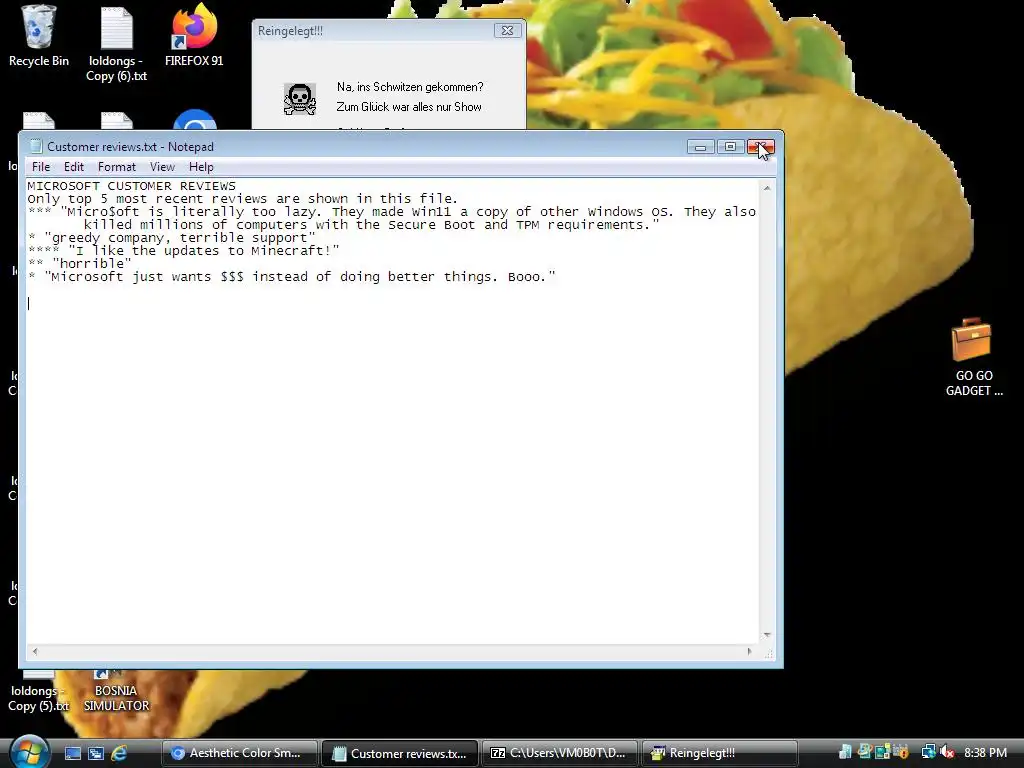Click "Zum Glück war alles nur Show" text
The image size is (1024, 768).
tap(409, 107)
